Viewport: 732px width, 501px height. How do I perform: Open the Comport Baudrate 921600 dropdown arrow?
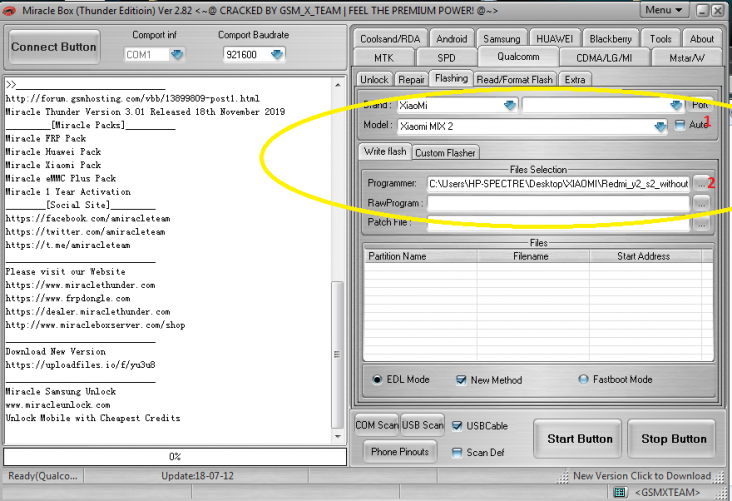[277, 55]
